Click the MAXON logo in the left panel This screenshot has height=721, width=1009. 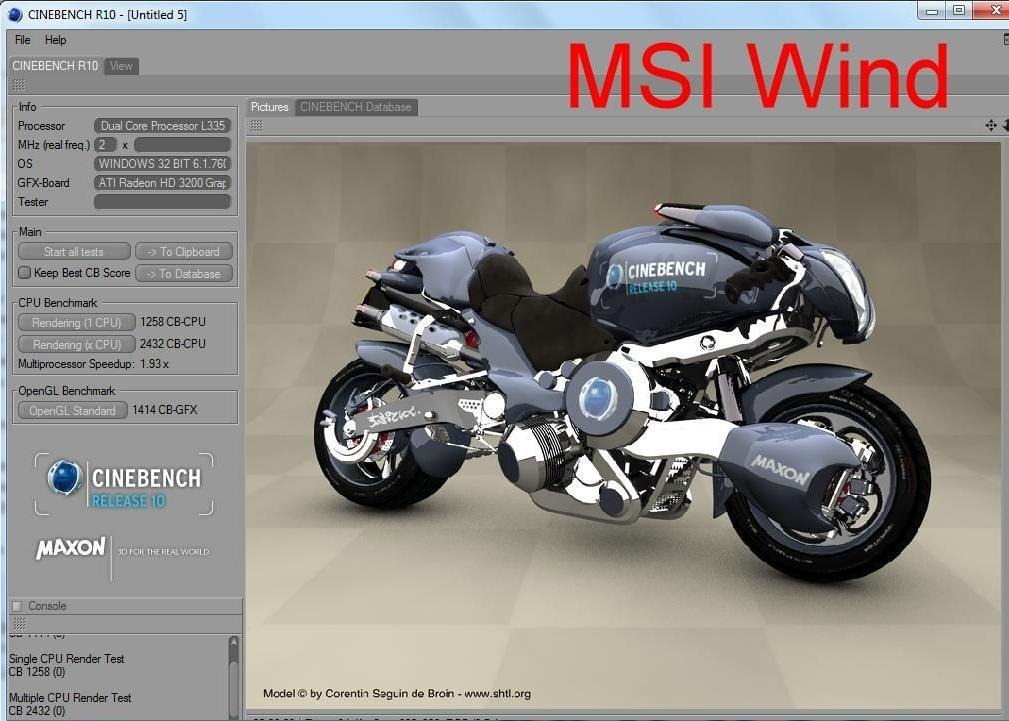click(71, 549)
